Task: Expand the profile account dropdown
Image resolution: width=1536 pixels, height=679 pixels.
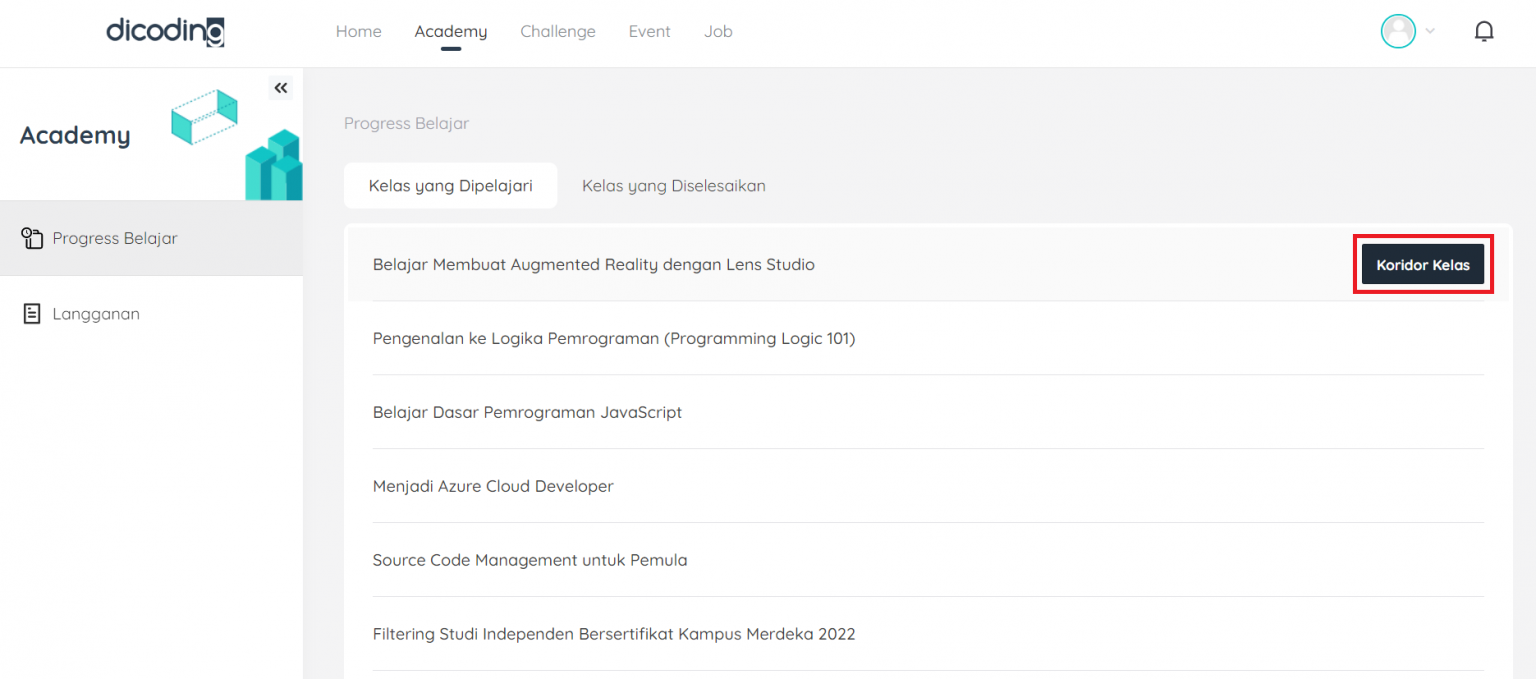Action: click(x=1430, y=31)
